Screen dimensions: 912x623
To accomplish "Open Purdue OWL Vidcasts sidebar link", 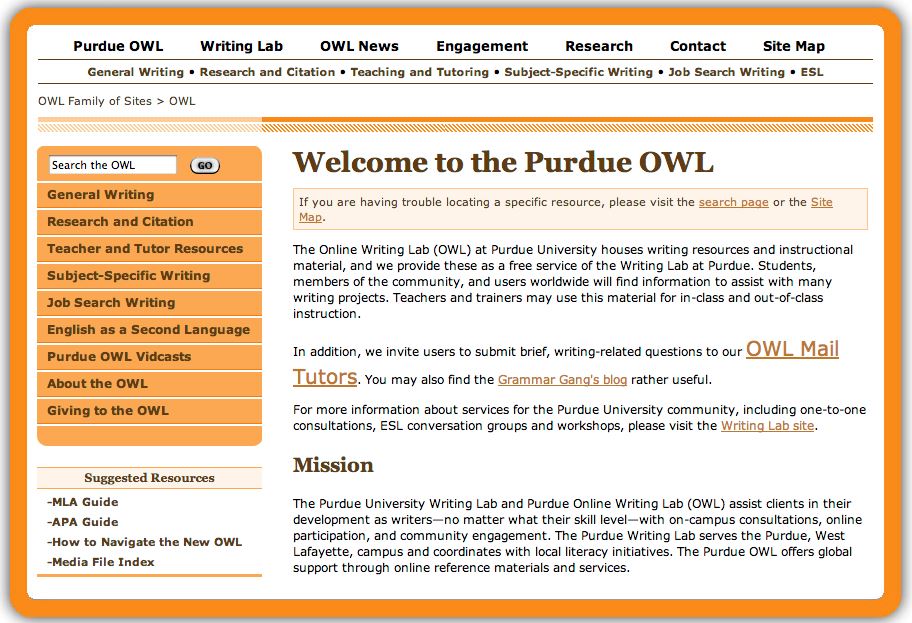I will pyautogui.click(x=119, y=357).
